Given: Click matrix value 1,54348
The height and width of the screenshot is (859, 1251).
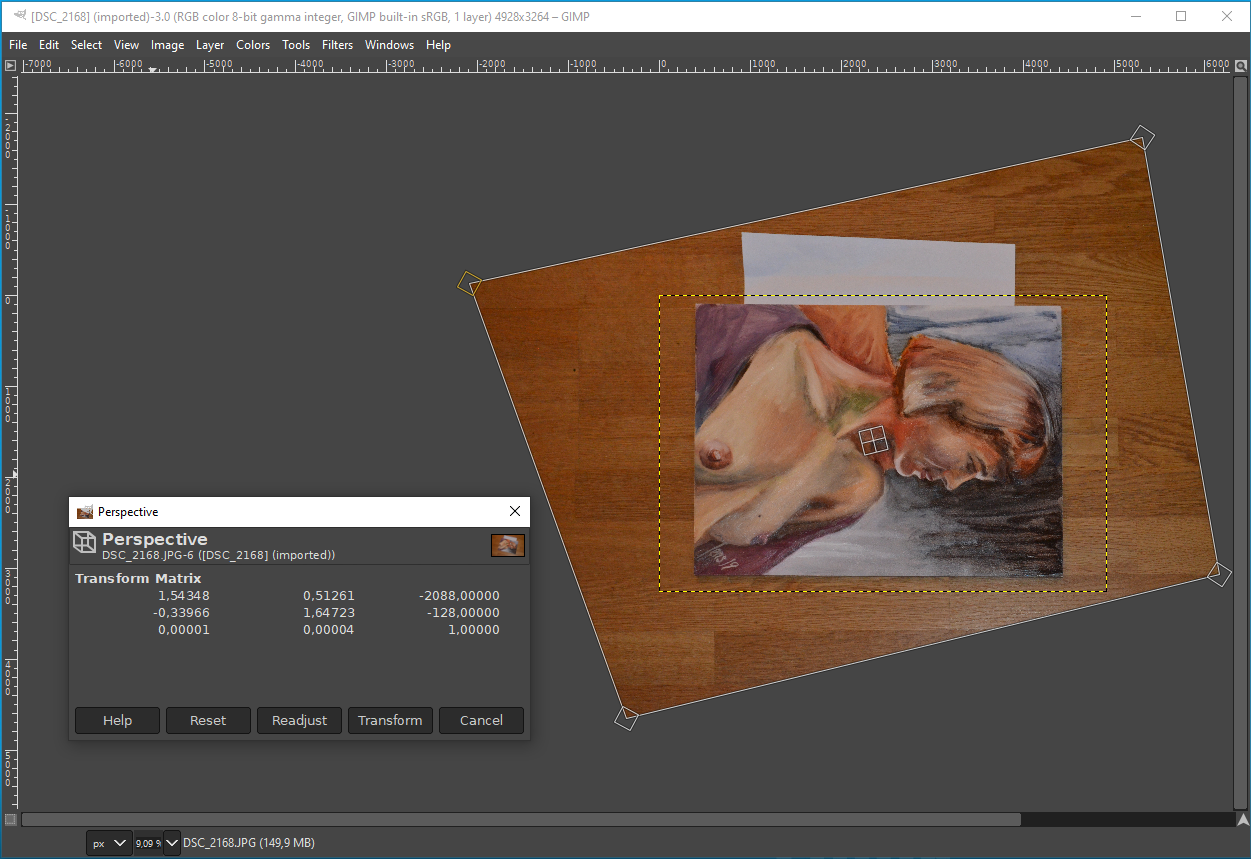Looking at the screenshot, I should (184, 596).
